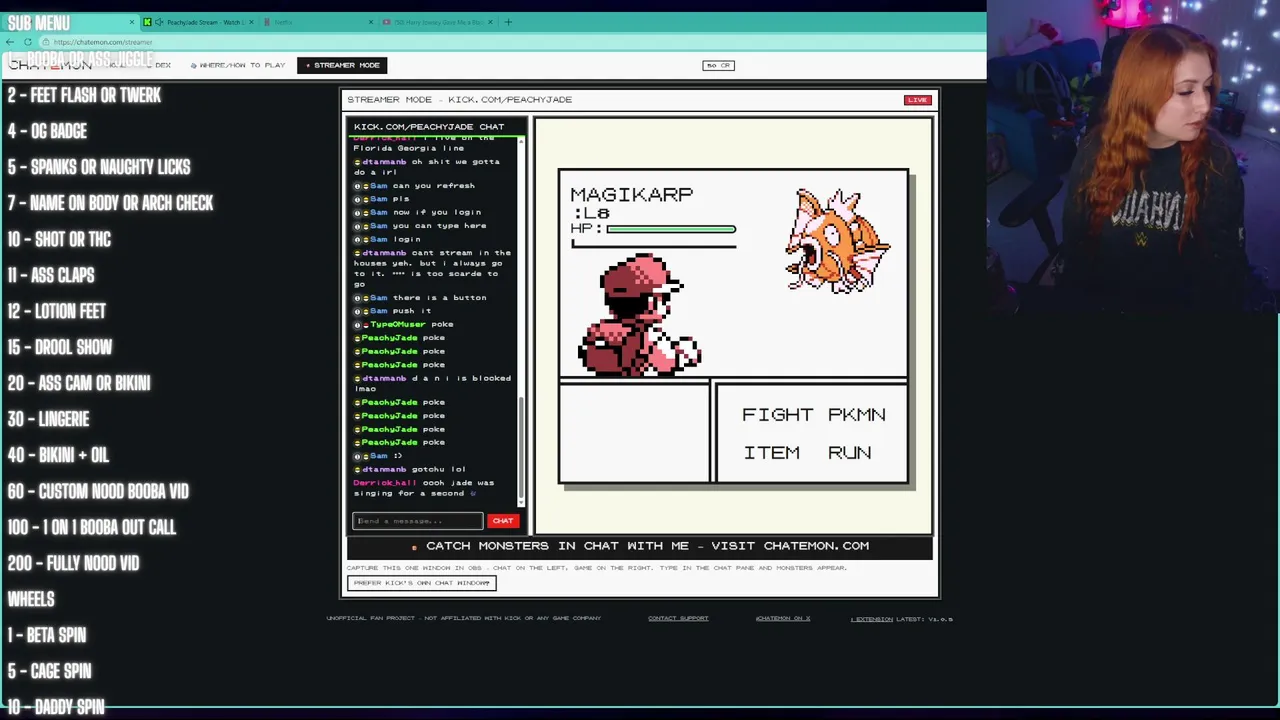Choose RUN in the battle menu
The height and width of the screenshot is (720, 1280).
[x=849, y=453]
